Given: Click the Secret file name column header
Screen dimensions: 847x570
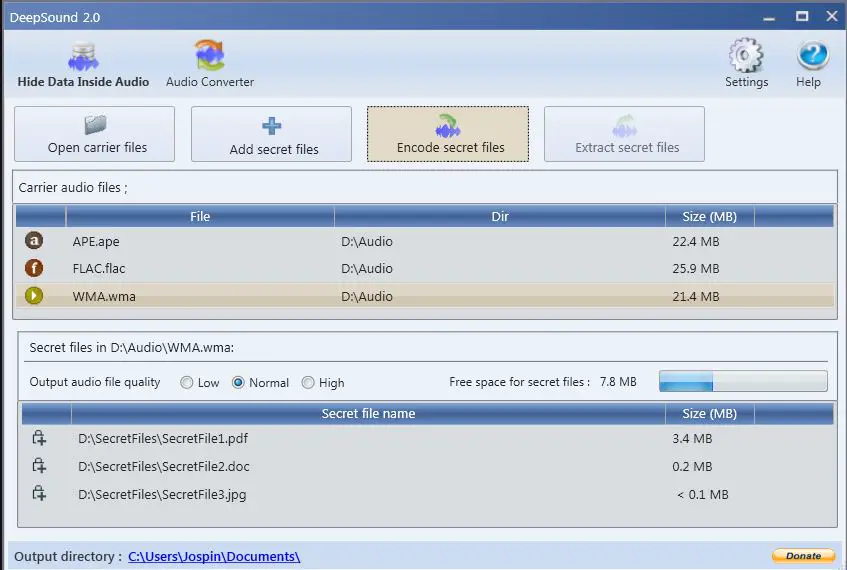Looking at the screenshot, I should (368, 414).
